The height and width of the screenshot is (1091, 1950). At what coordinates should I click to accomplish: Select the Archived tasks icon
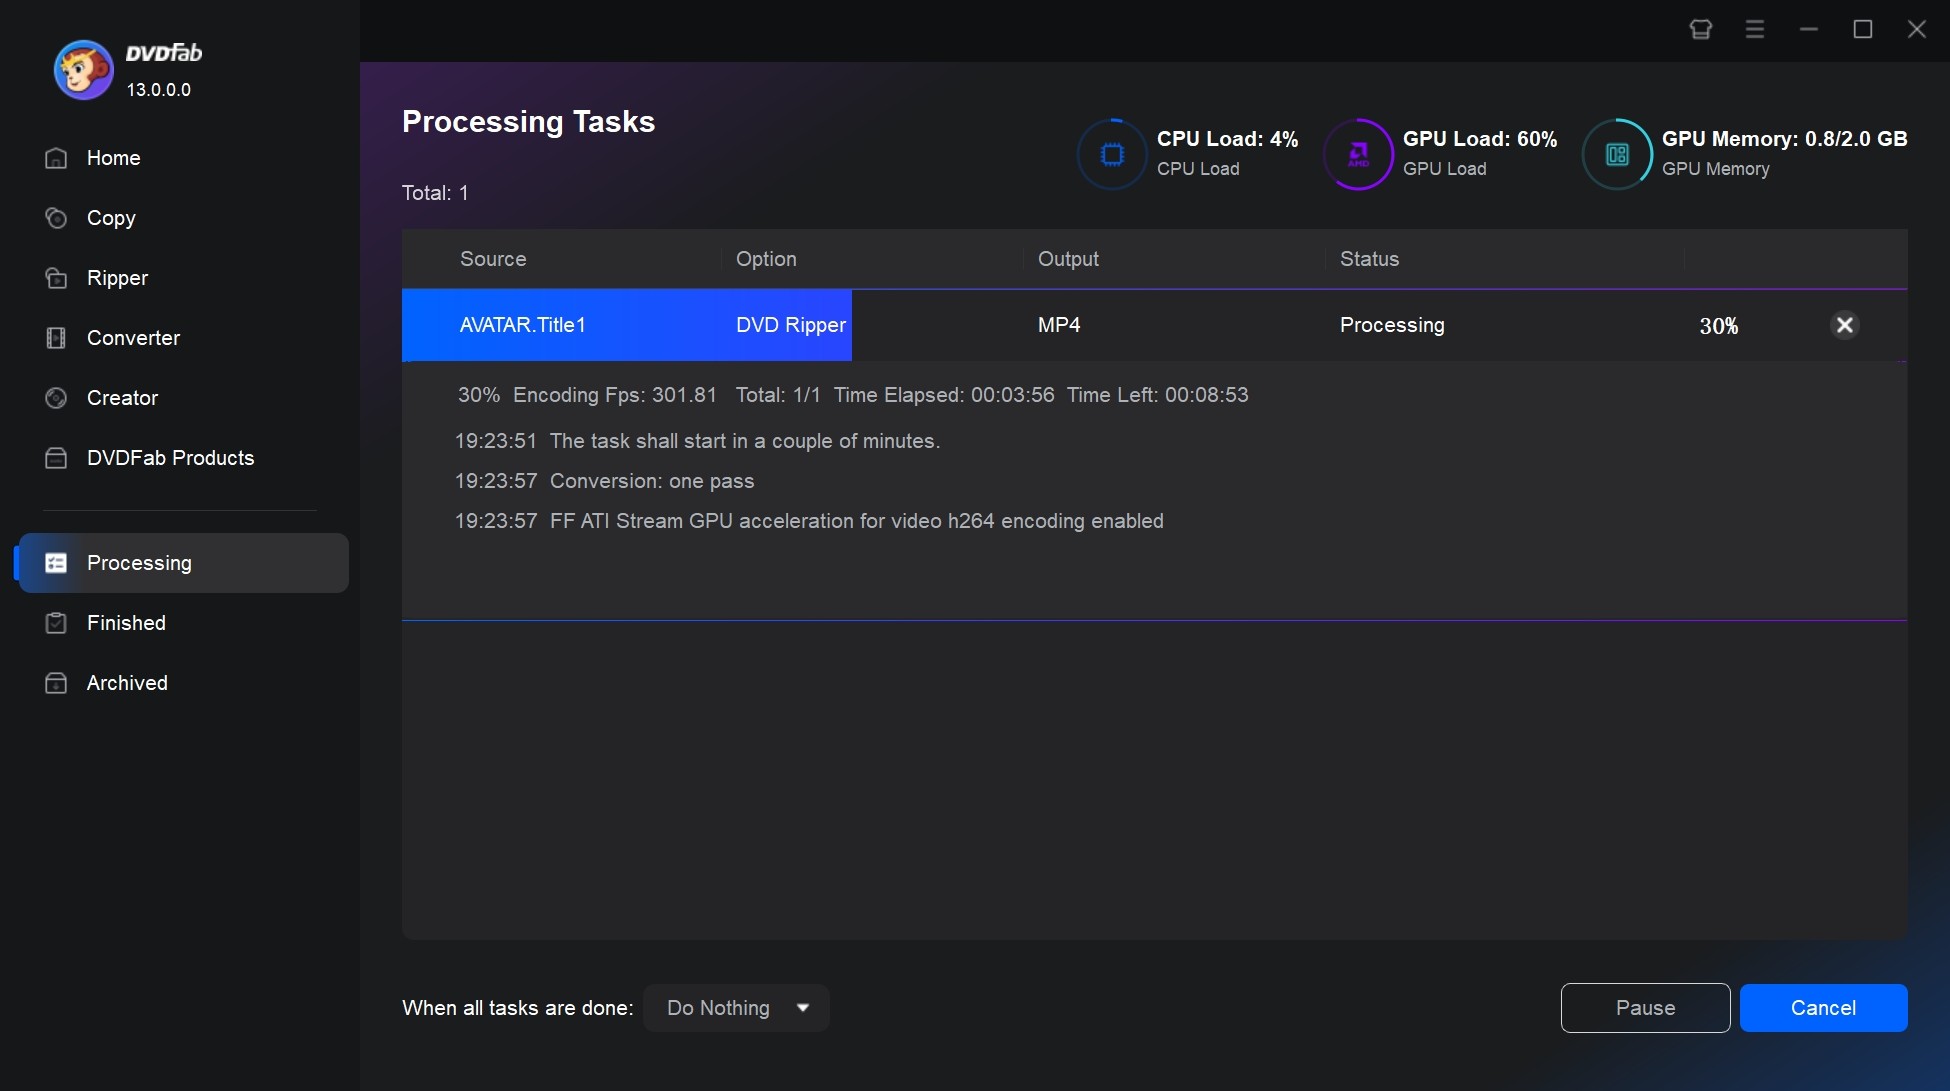click(54, 683)
